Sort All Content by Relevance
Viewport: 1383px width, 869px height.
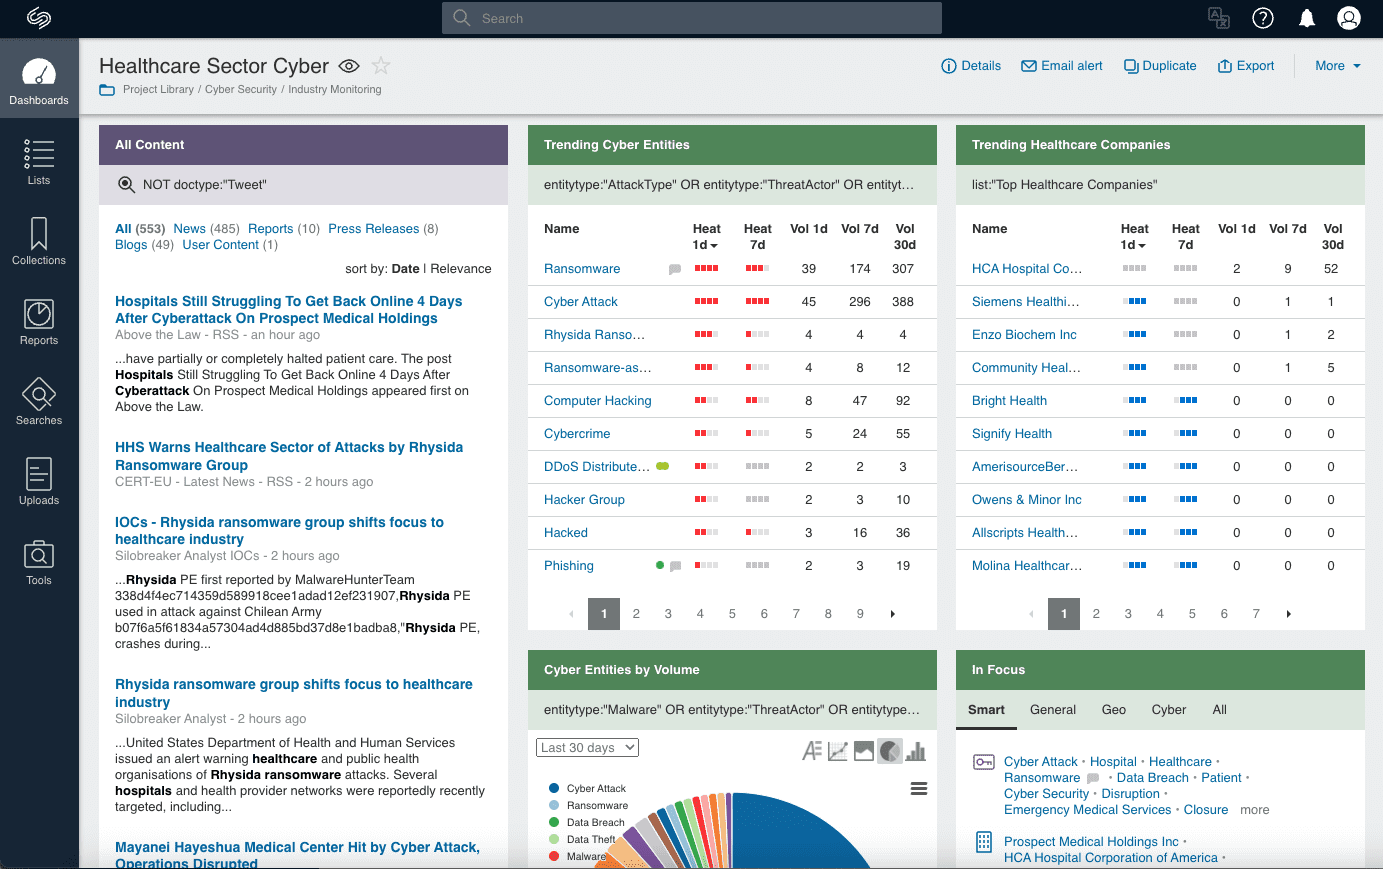point(461,269)
